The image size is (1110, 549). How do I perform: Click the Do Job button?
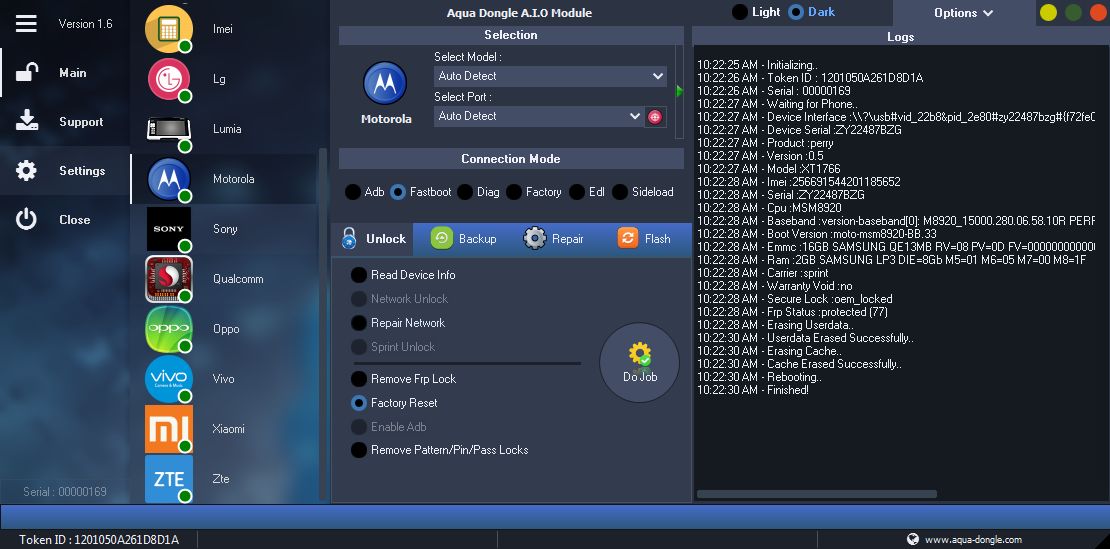click(x=640, y=362)
